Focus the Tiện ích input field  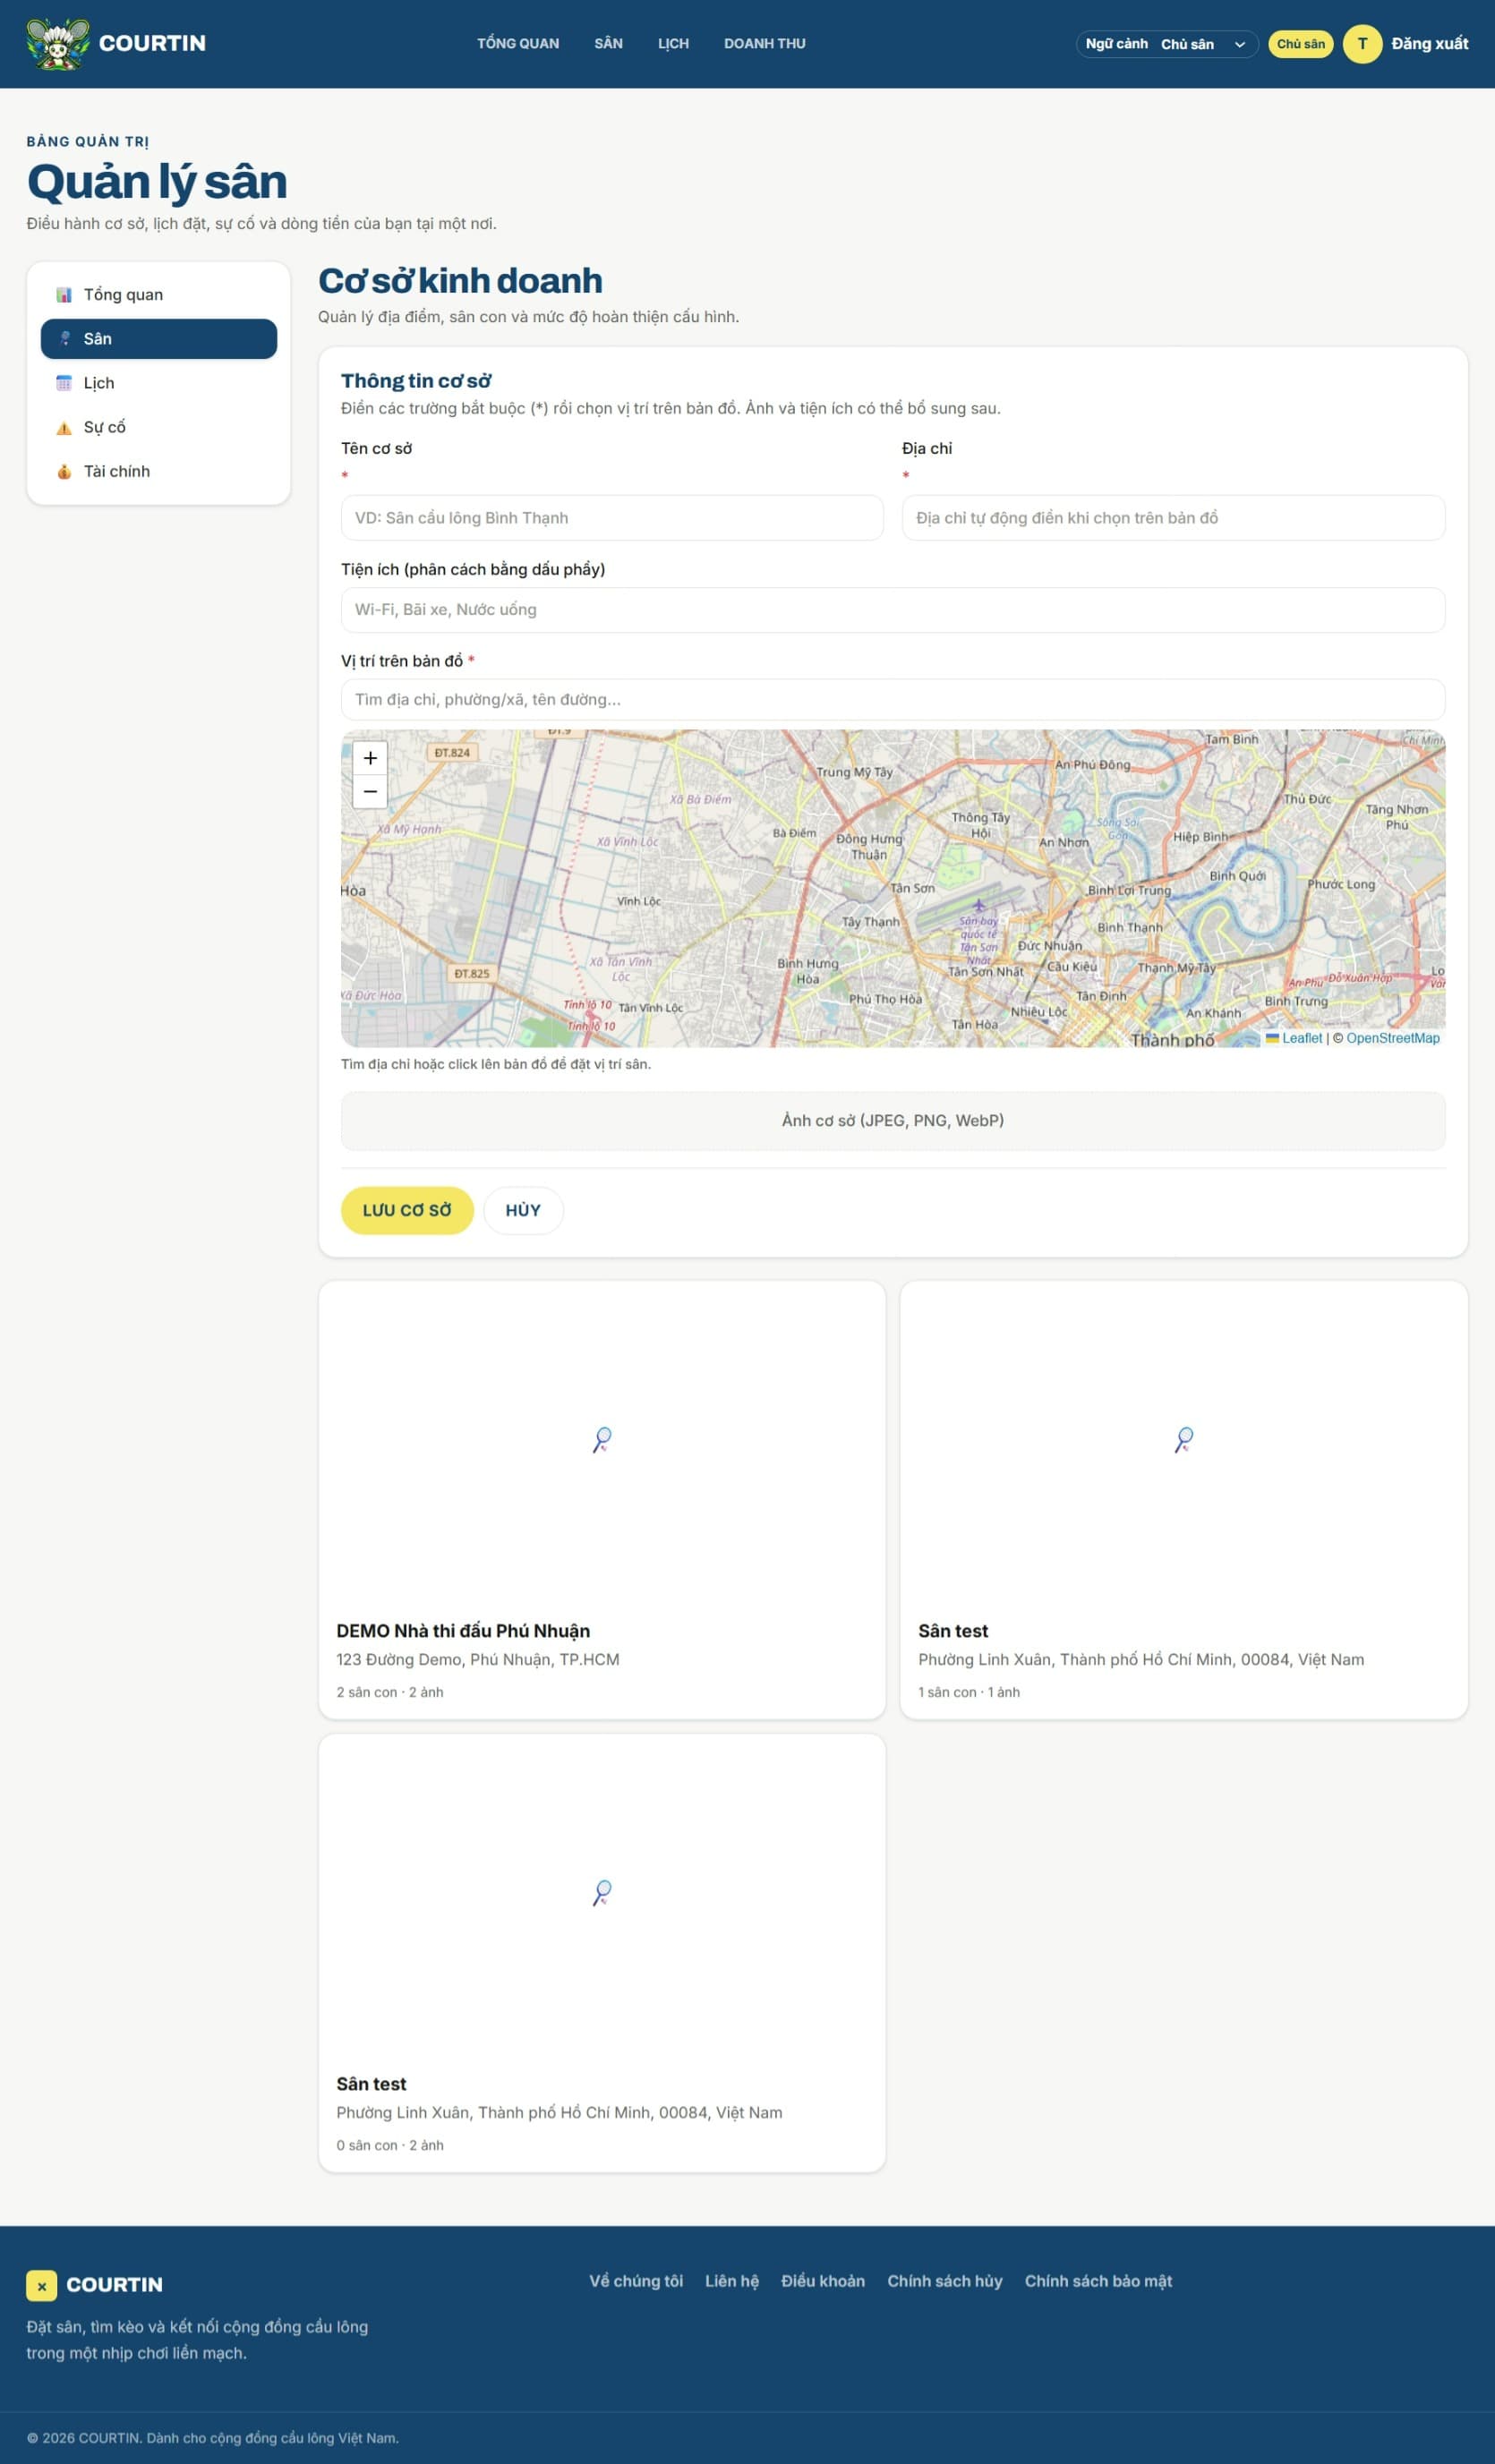pos(893,610)
